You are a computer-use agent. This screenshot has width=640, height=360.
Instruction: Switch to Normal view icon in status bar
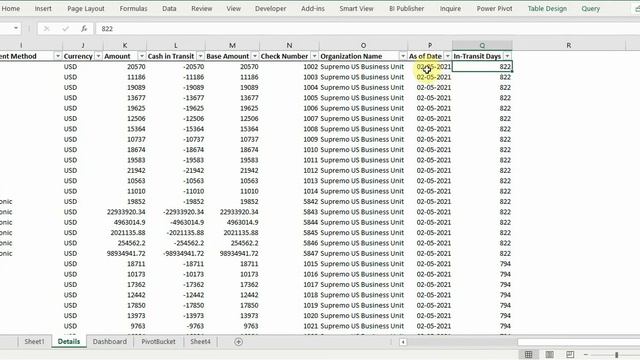529,354
